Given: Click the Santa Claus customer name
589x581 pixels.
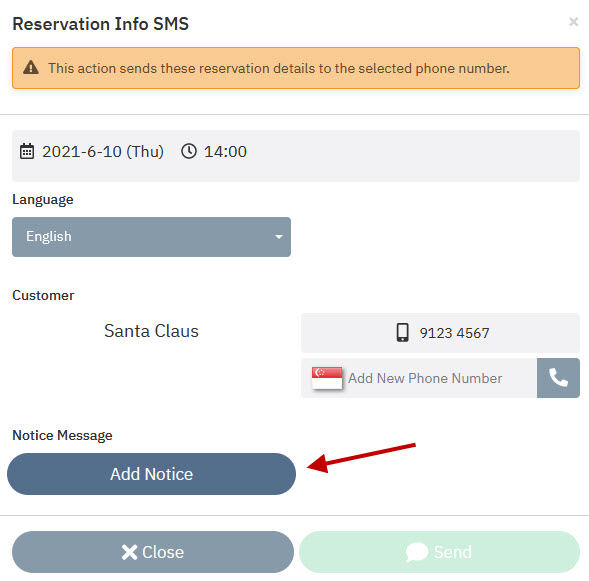Looking at the screenshot, I should point(151,331).
